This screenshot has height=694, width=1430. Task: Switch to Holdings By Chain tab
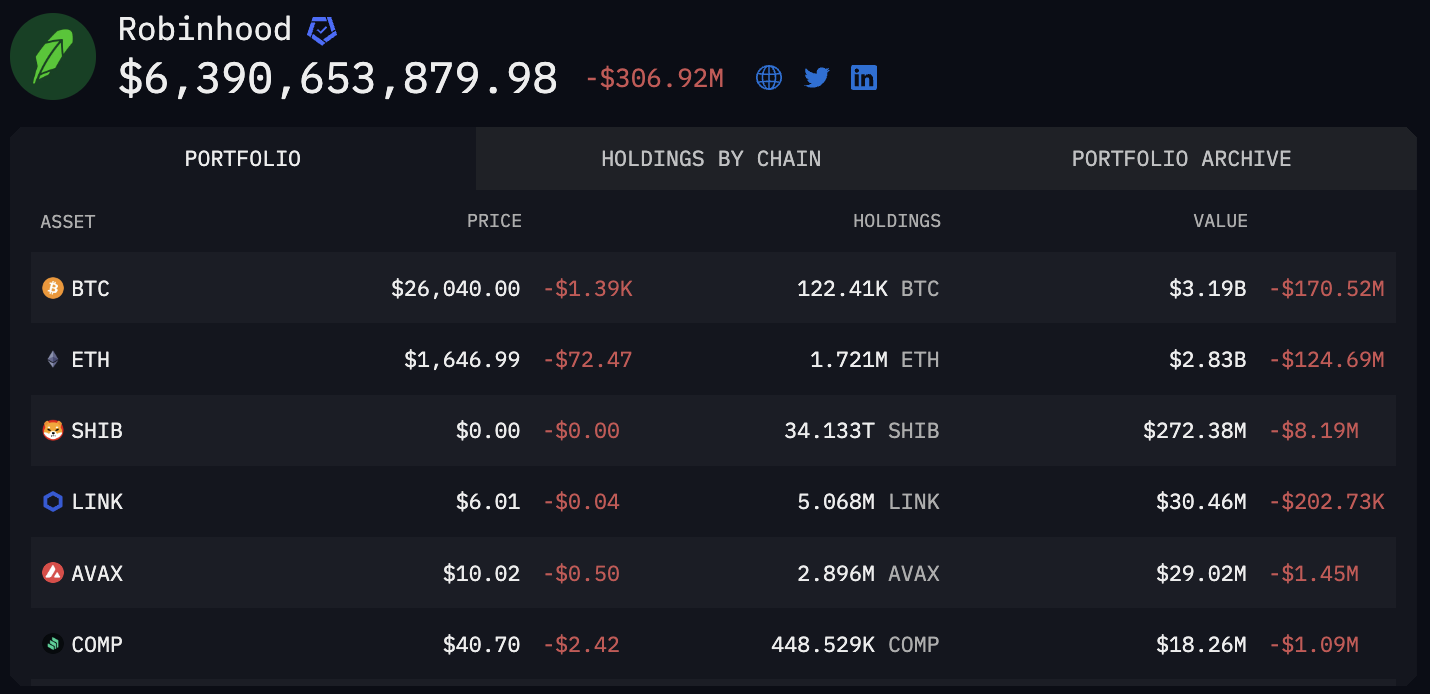711,159
